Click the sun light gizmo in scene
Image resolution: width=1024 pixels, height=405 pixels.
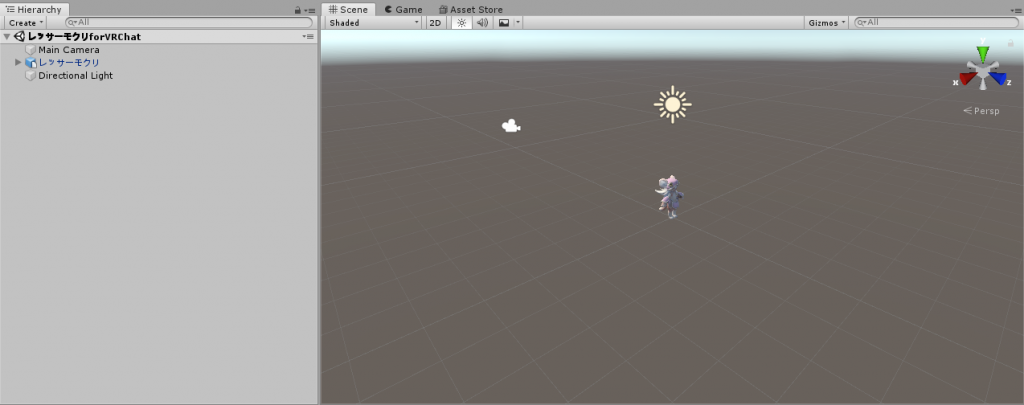(672, 104)
